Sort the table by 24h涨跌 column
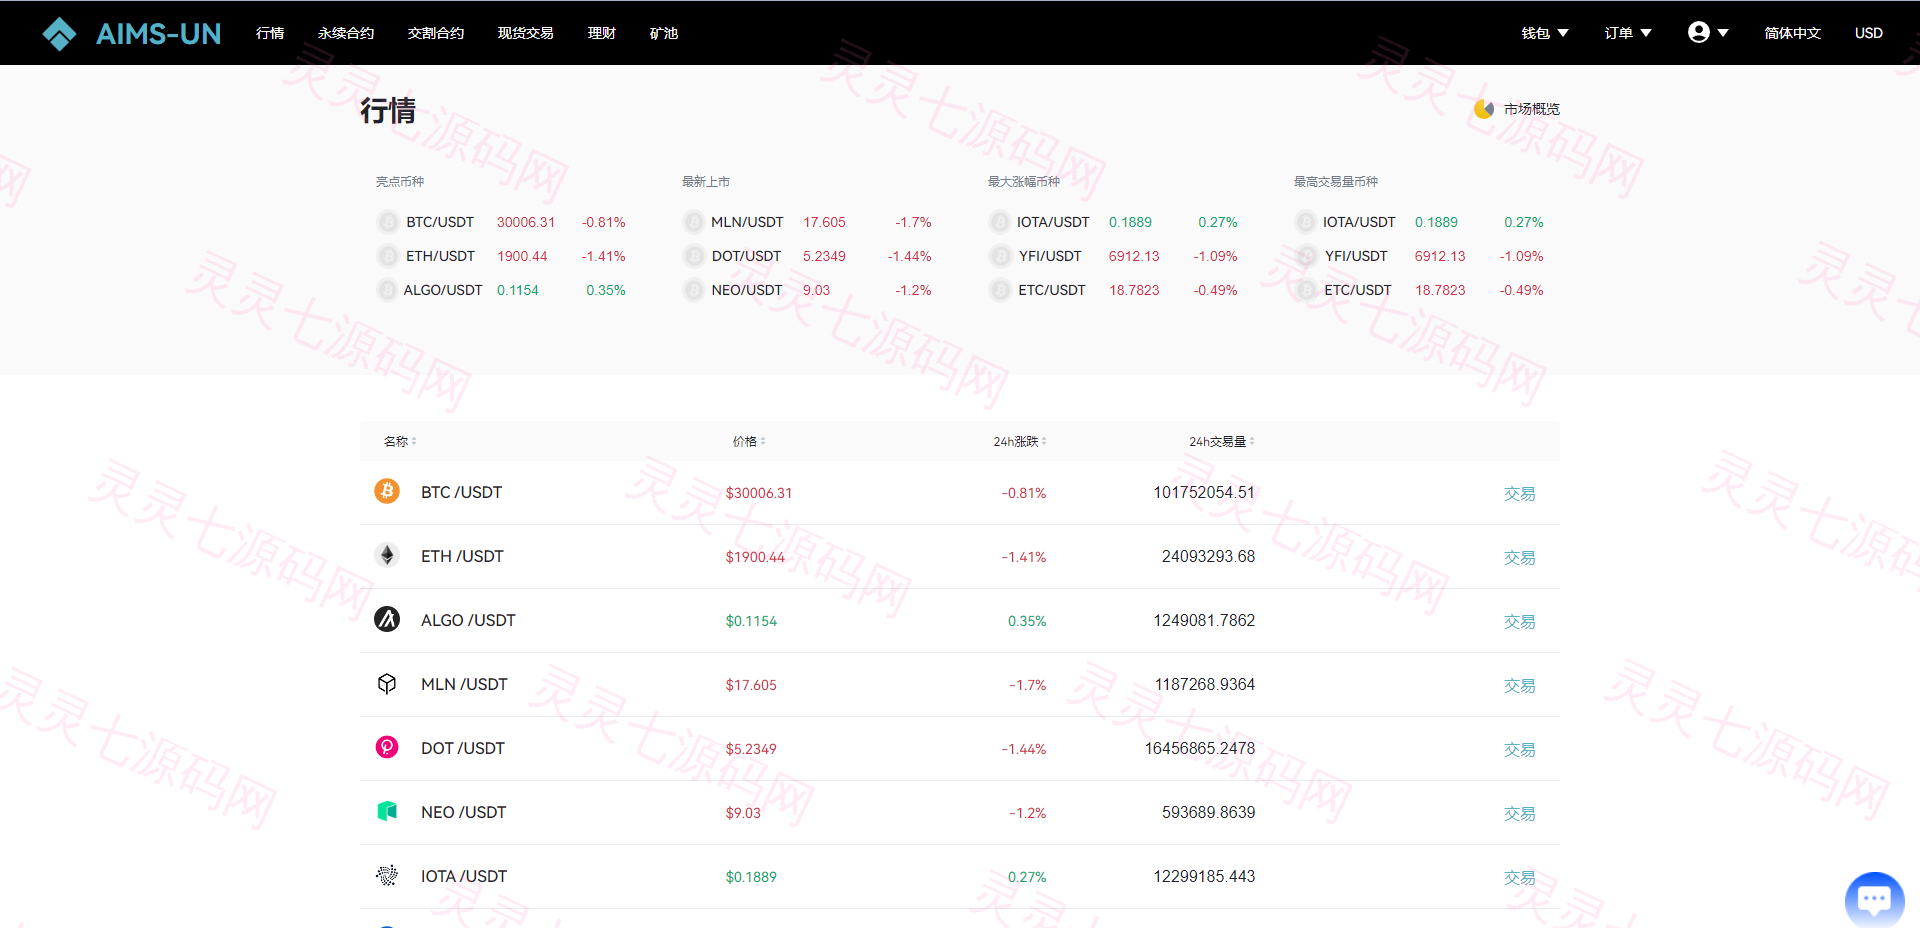Viewport: 1920px width, 928px height. click(x=1020, y=441)
